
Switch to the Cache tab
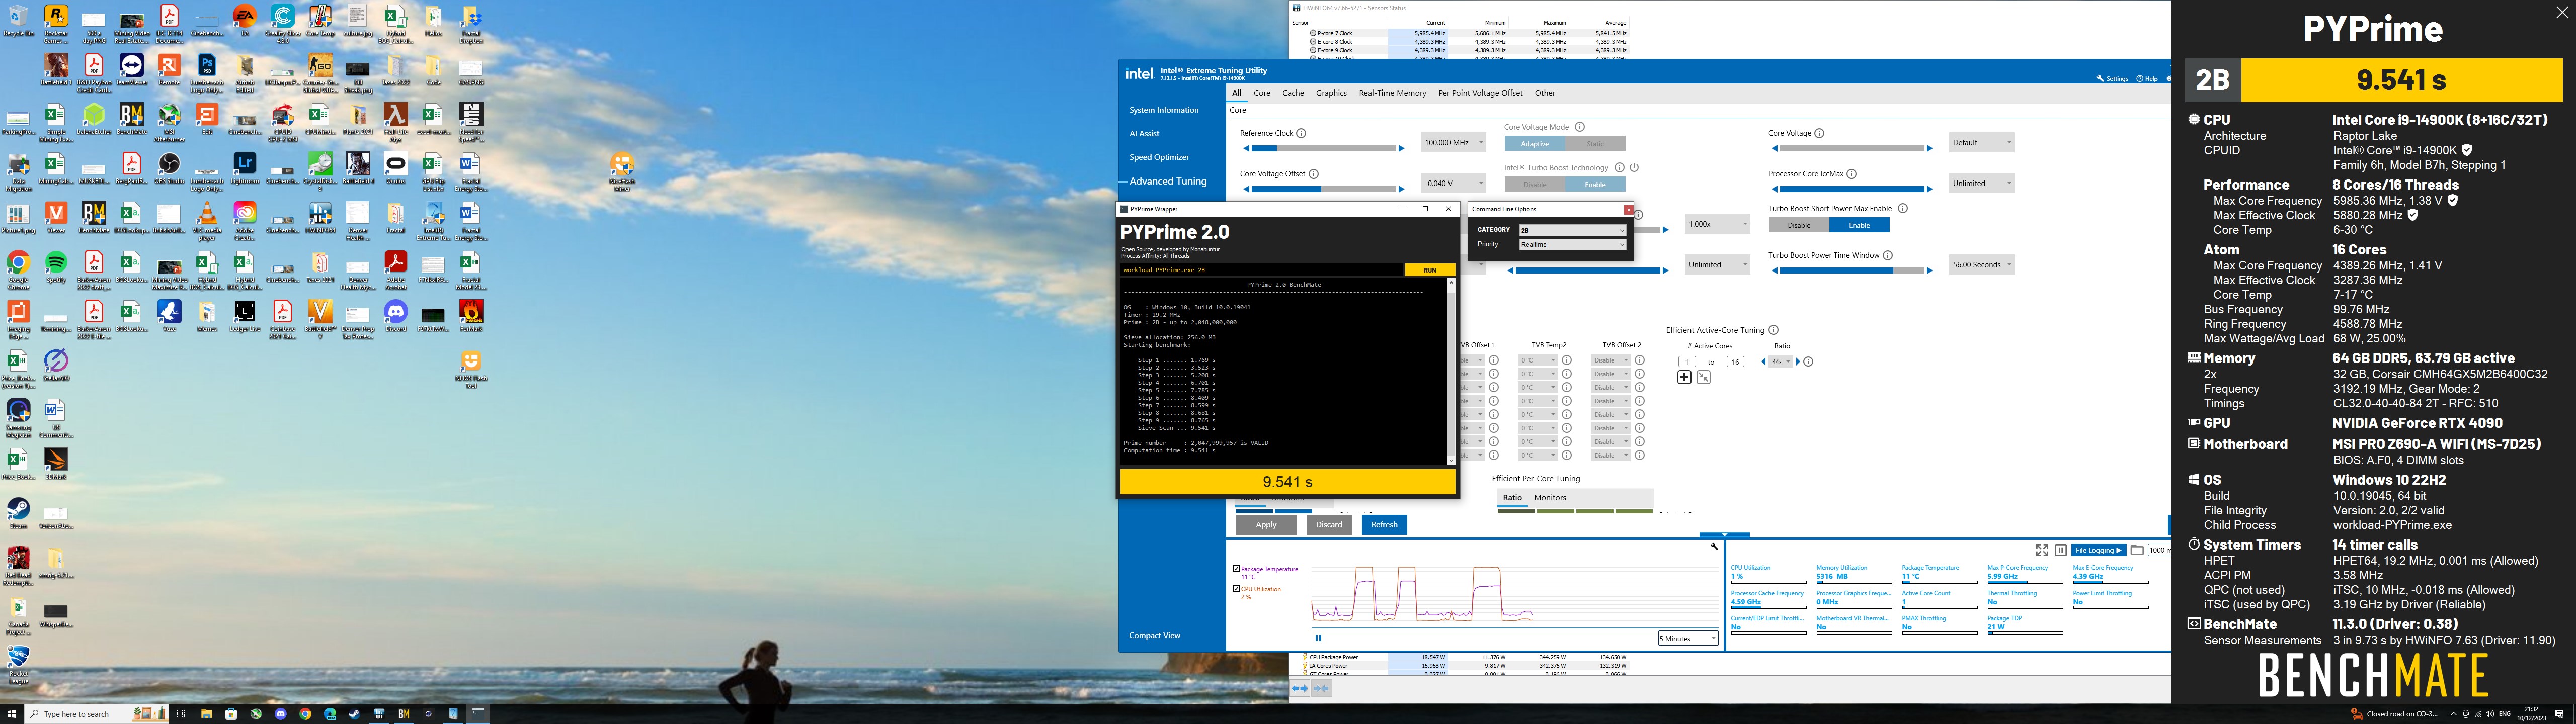[x=1293, y=93]
